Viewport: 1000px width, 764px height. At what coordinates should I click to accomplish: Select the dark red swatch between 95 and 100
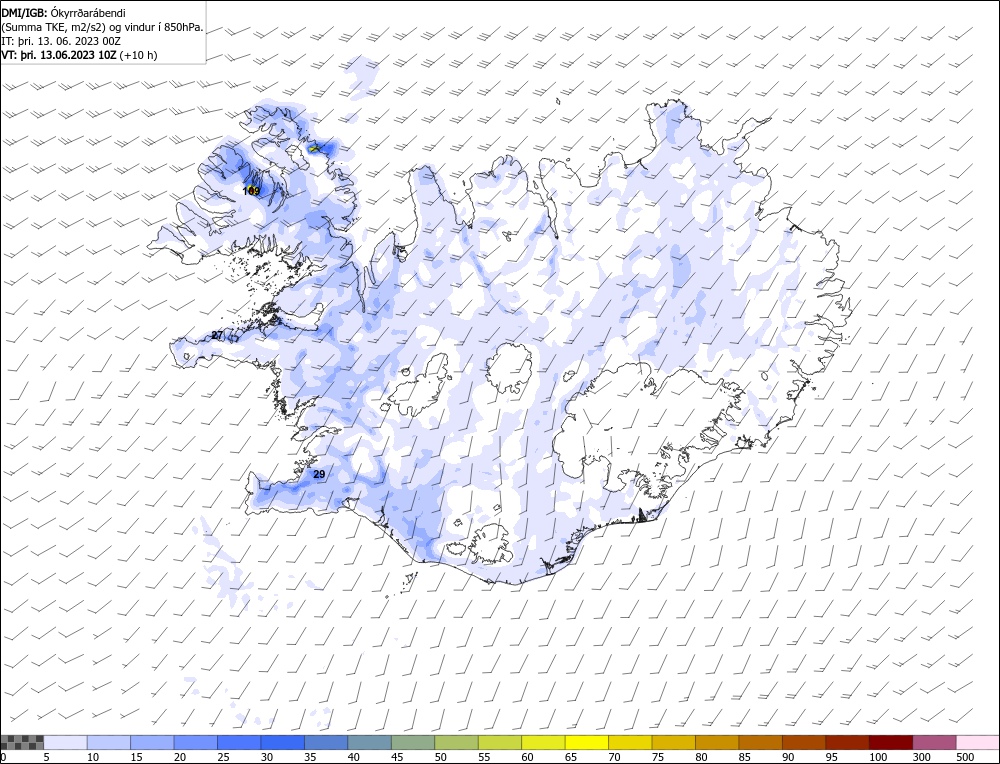[847, 742]
